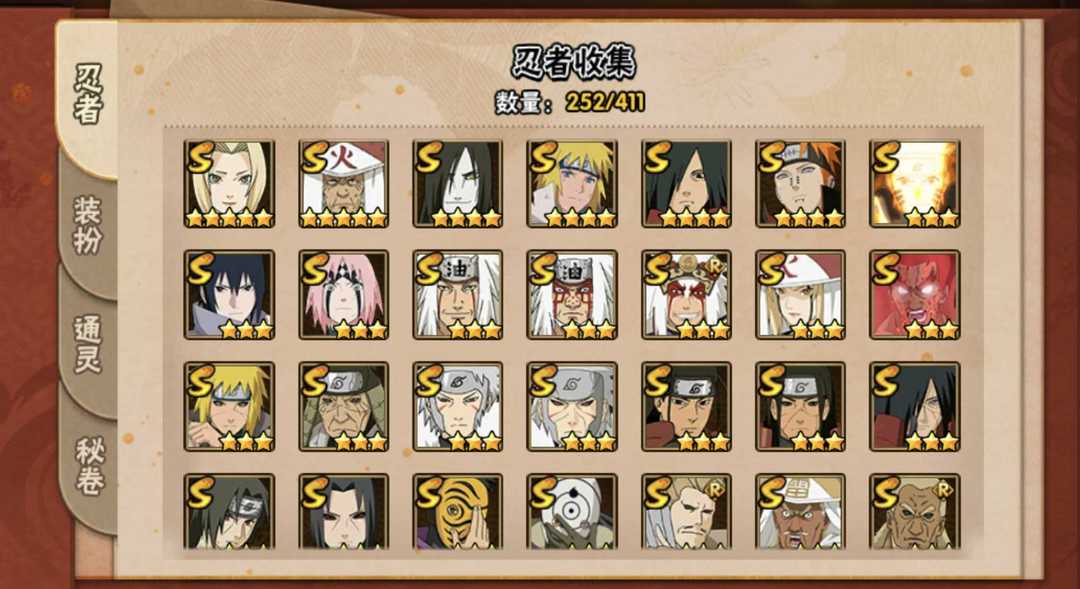Open the 忍者 tab
Viewport: 1080px width, 589px height.
[88, 95]
